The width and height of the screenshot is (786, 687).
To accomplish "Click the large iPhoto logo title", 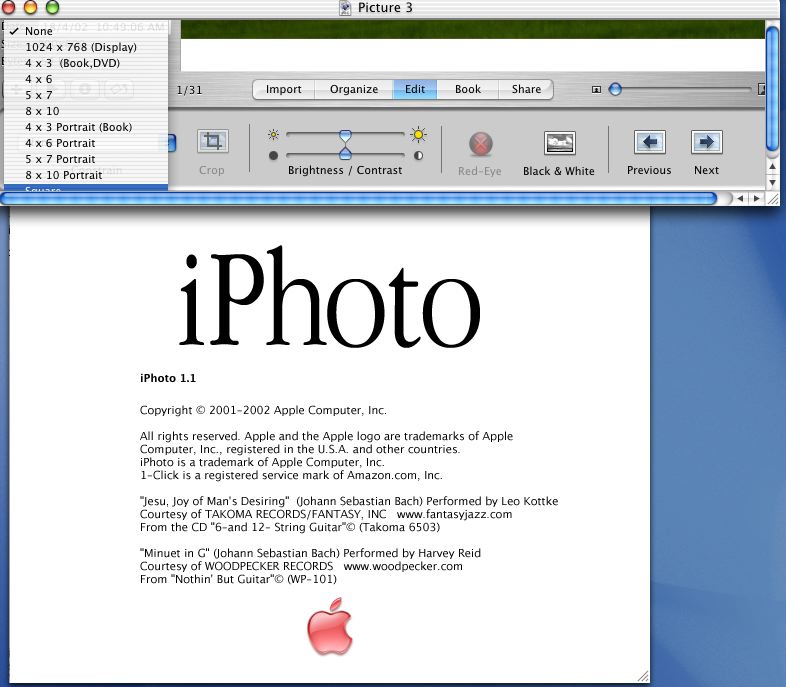I will pyautogui.click(x=330, y=297).
